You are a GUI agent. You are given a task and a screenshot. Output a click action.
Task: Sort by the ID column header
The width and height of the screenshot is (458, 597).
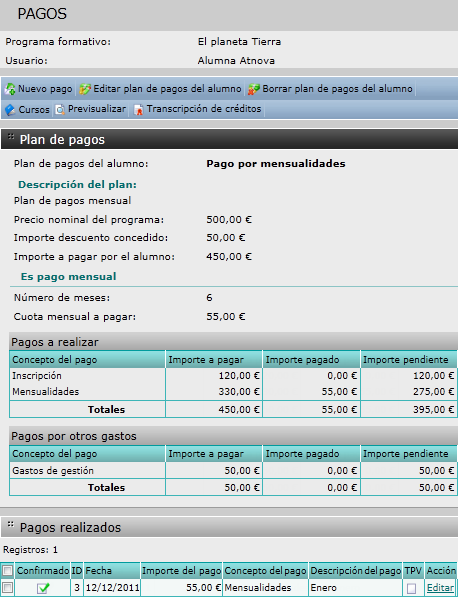coord(77,571)
